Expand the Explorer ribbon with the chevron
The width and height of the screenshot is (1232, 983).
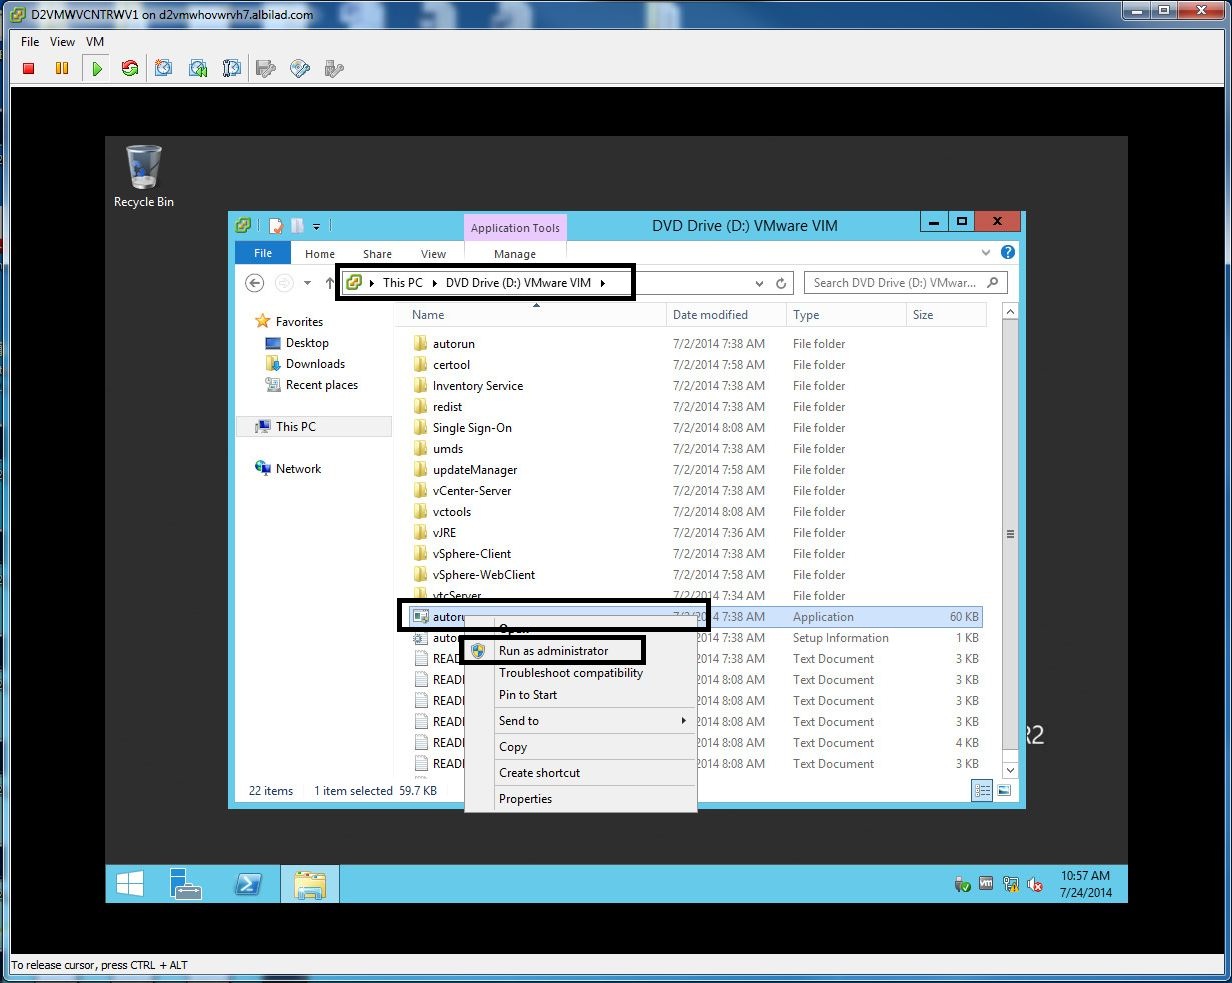[986, 253]
